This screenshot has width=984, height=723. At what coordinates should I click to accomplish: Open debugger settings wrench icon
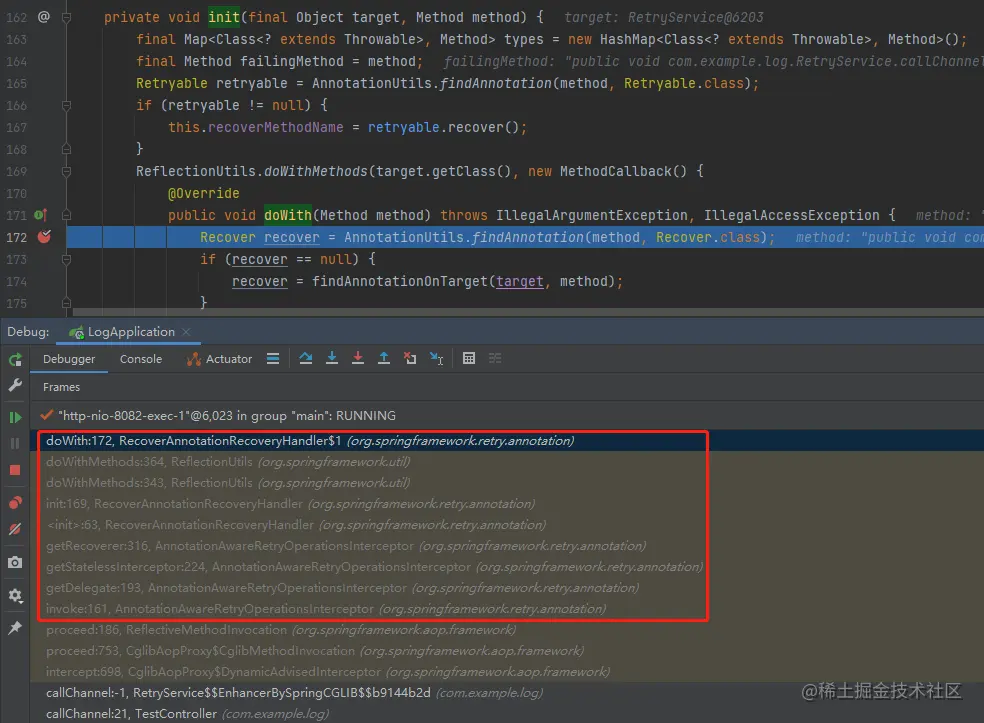click(15, 385)
